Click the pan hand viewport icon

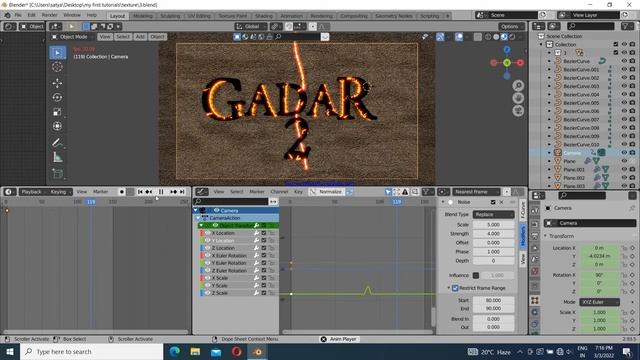click(518, 98)
